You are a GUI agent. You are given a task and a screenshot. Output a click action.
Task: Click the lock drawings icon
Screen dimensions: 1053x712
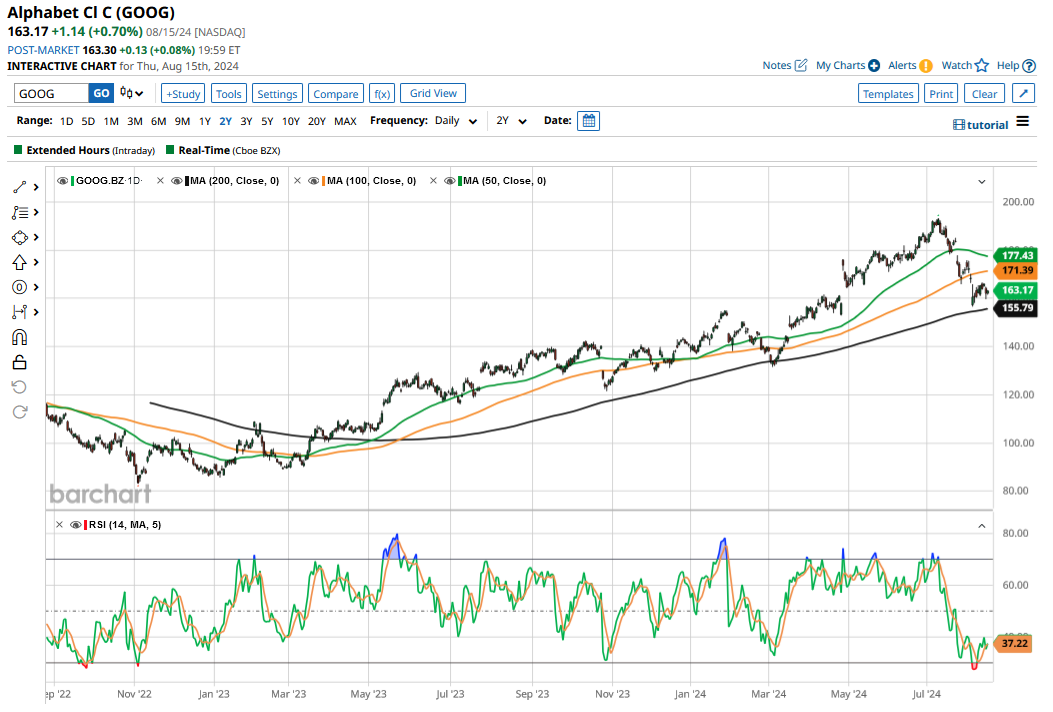20,362
